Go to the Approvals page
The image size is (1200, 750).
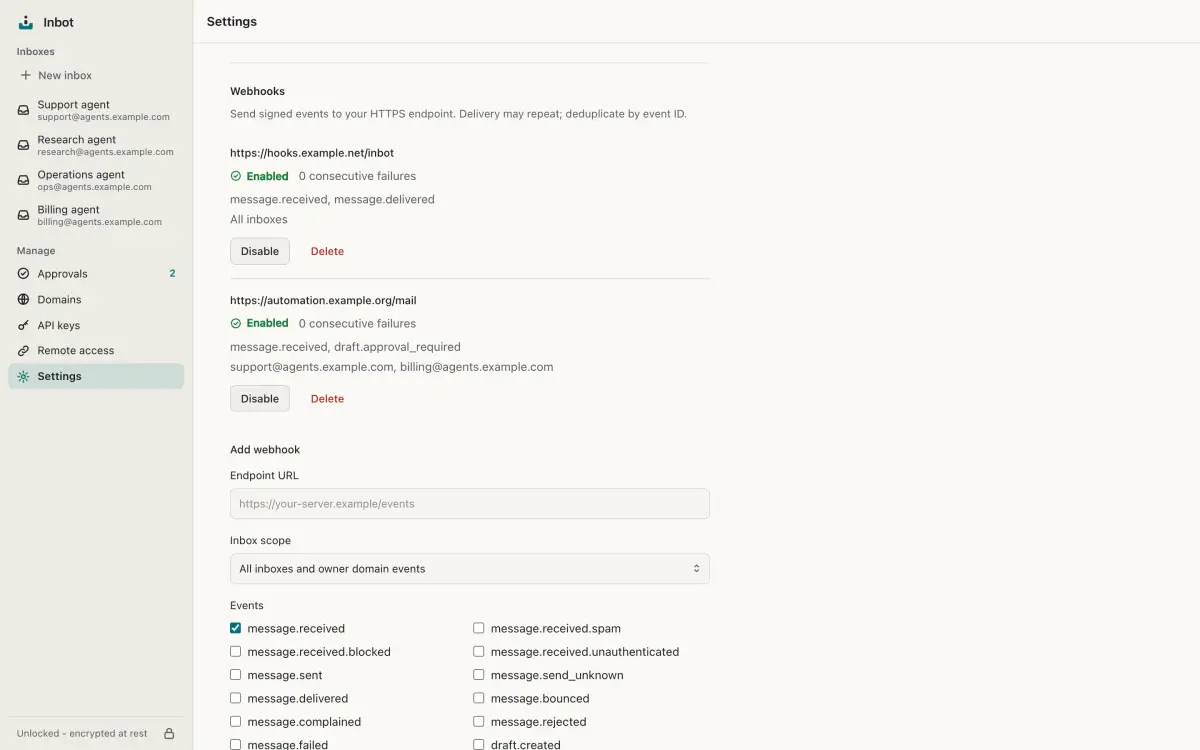click(x=96, y=274)
